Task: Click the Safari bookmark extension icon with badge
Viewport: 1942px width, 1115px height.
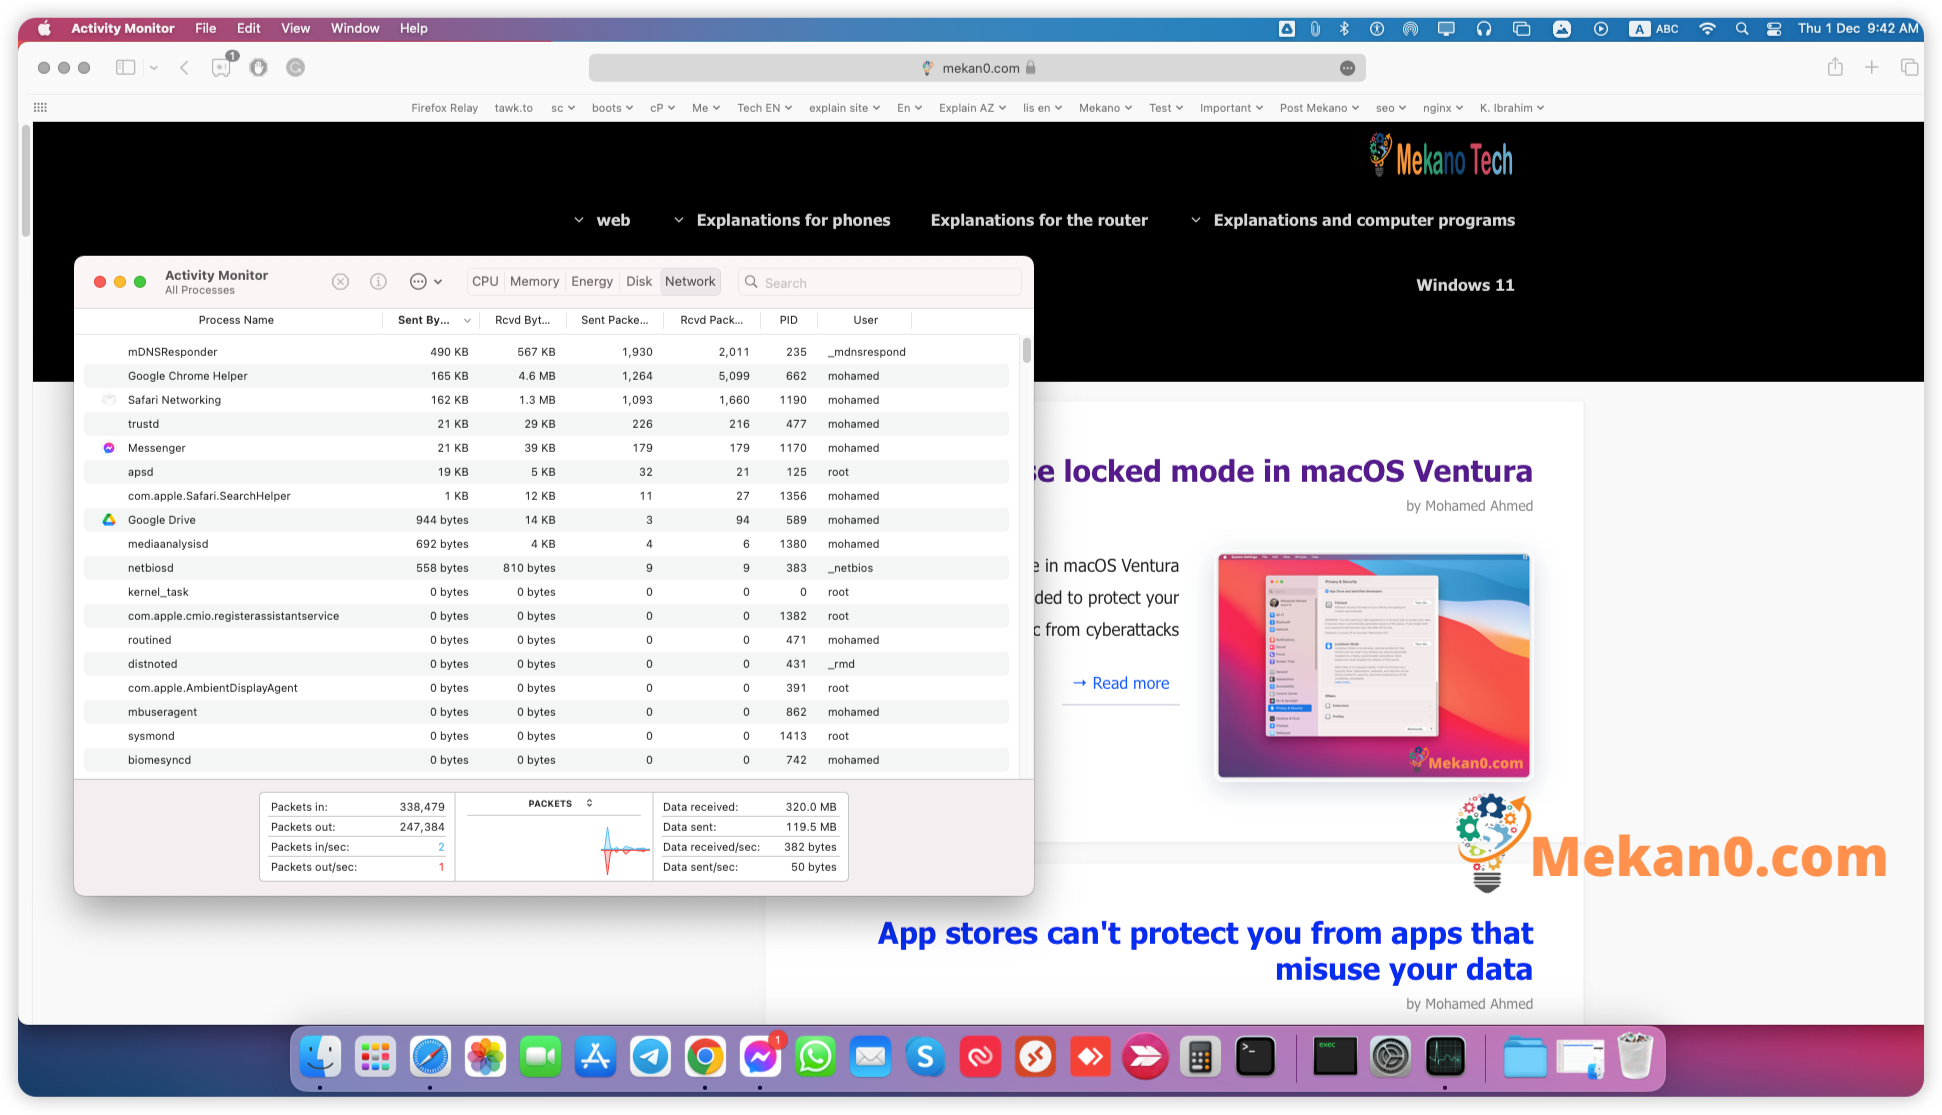Action: [222, 66]
